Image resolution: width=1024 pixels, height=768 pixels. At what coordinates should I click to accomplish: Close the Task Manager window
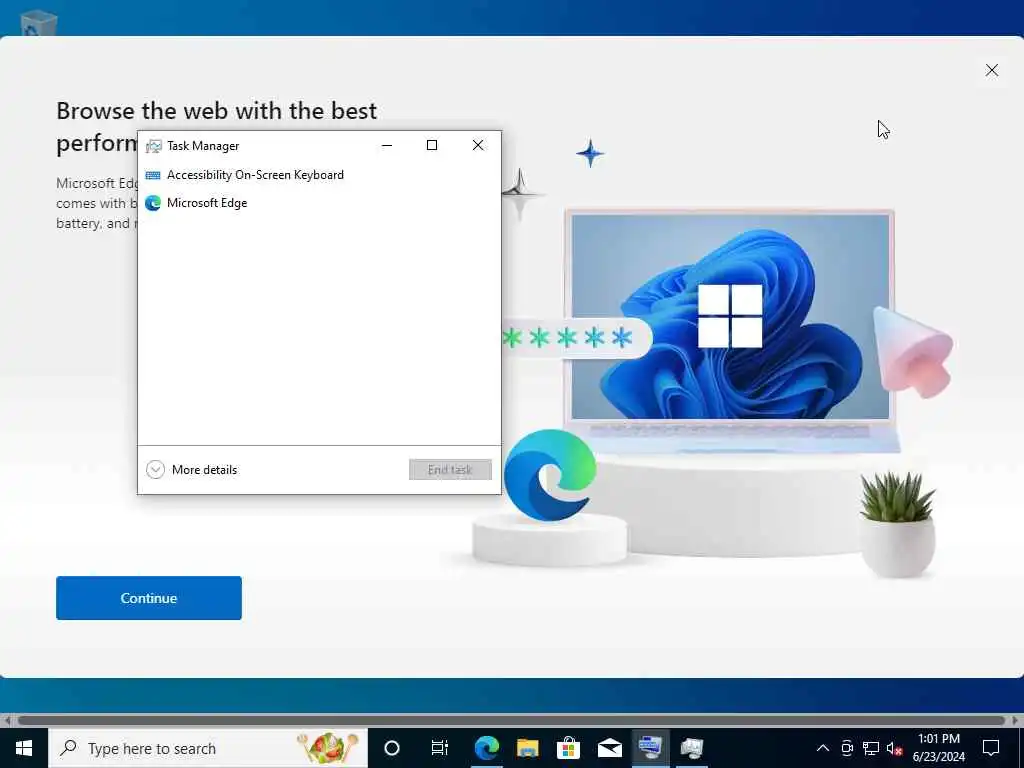(478, 146)
